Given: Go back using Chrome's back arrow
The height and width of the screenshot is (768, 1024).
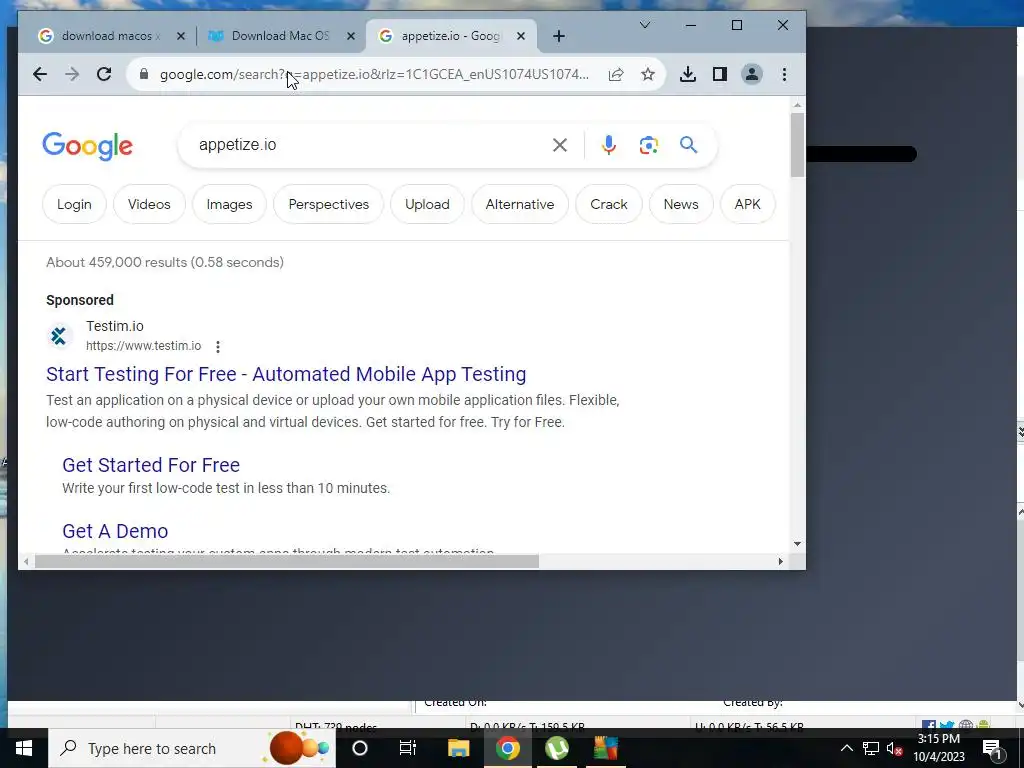Looking at the screenshot, I should (x=40, y=74).
